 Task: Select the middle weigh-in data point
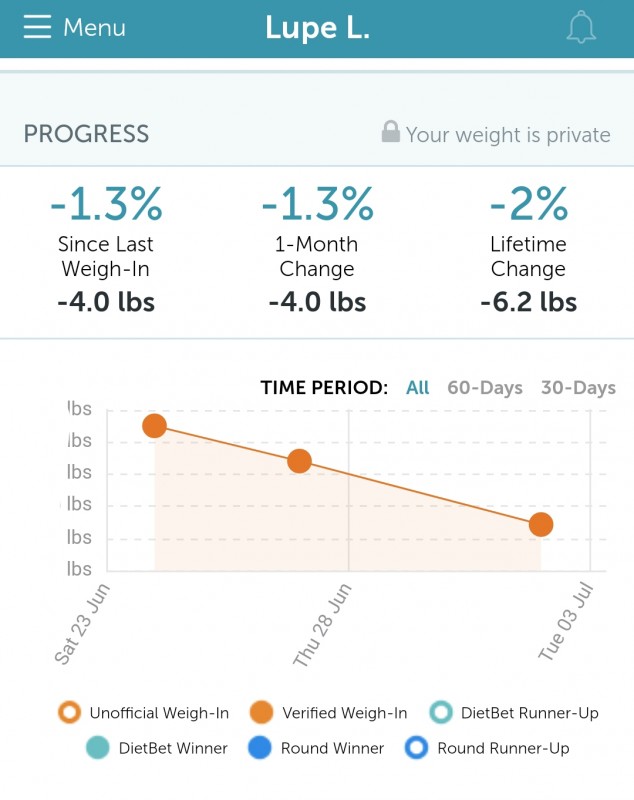point(299,461)
